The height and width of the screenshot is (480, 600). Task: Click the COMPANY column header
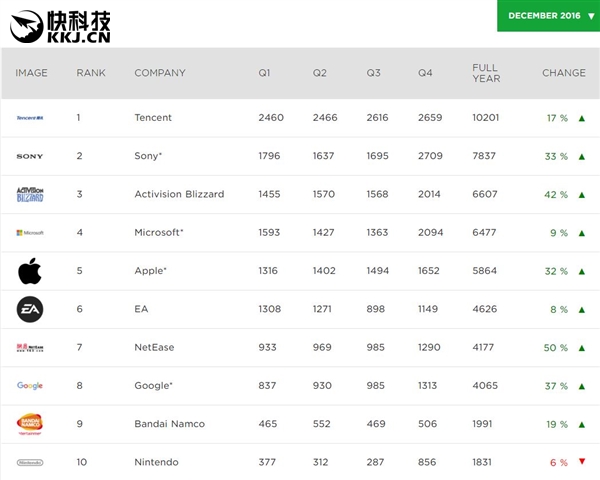(160, 73)
